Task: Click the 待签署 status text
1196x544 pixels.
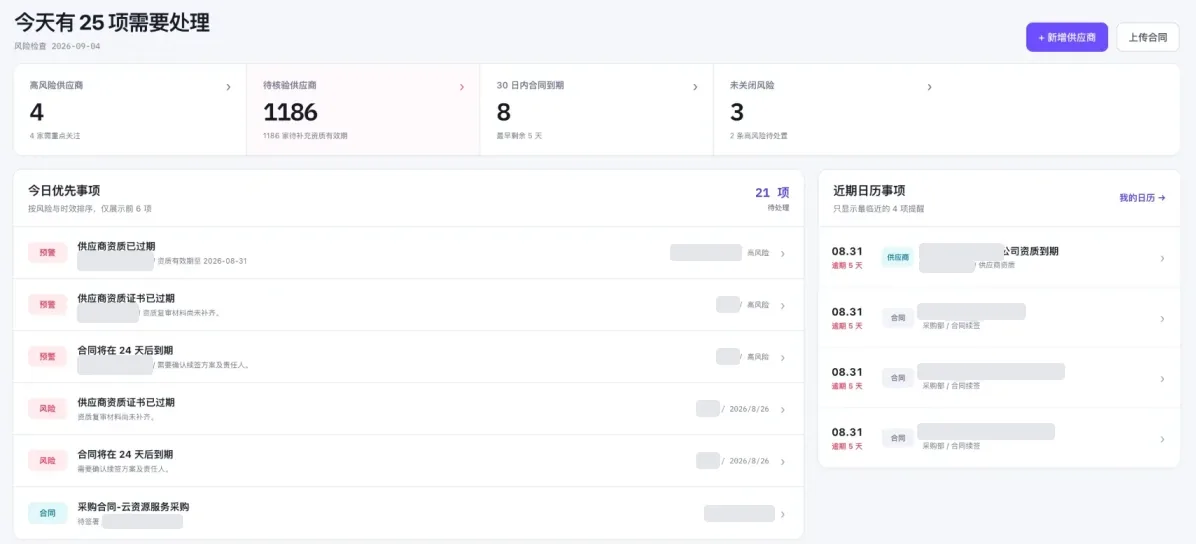Action: coord(88,522)
